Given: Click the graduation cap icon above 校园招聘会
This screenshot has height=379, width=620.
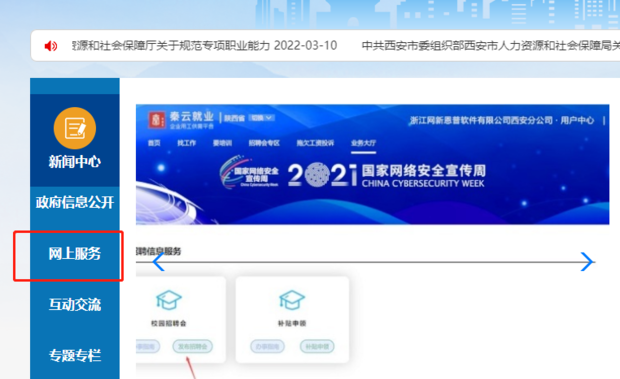Looking at the screenshot, I should pos(169,300).
